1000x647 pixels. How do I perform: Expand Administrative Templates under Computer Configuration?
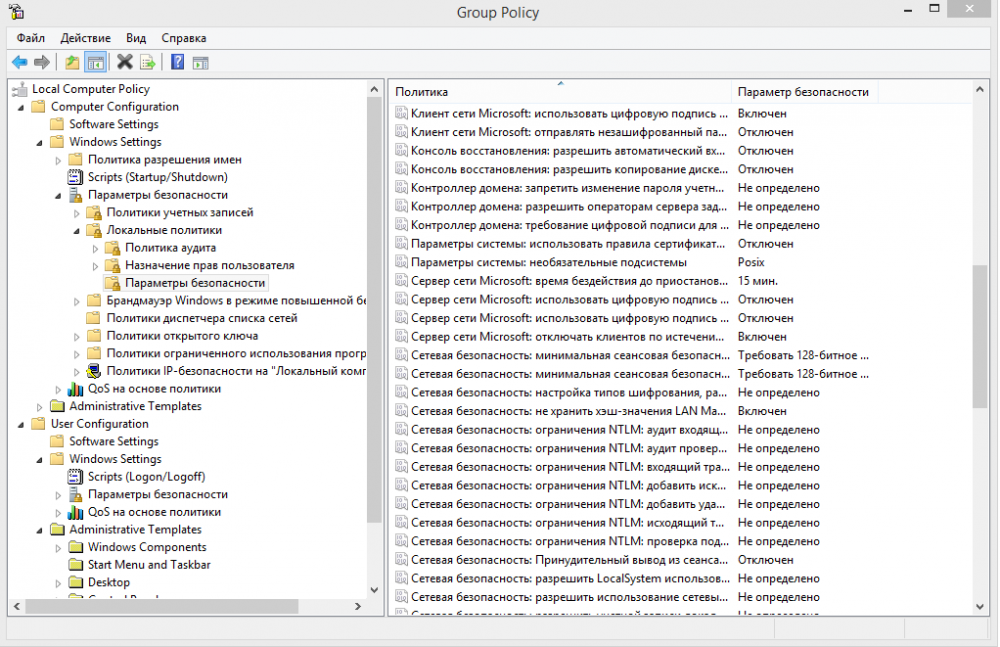(40, 407)
